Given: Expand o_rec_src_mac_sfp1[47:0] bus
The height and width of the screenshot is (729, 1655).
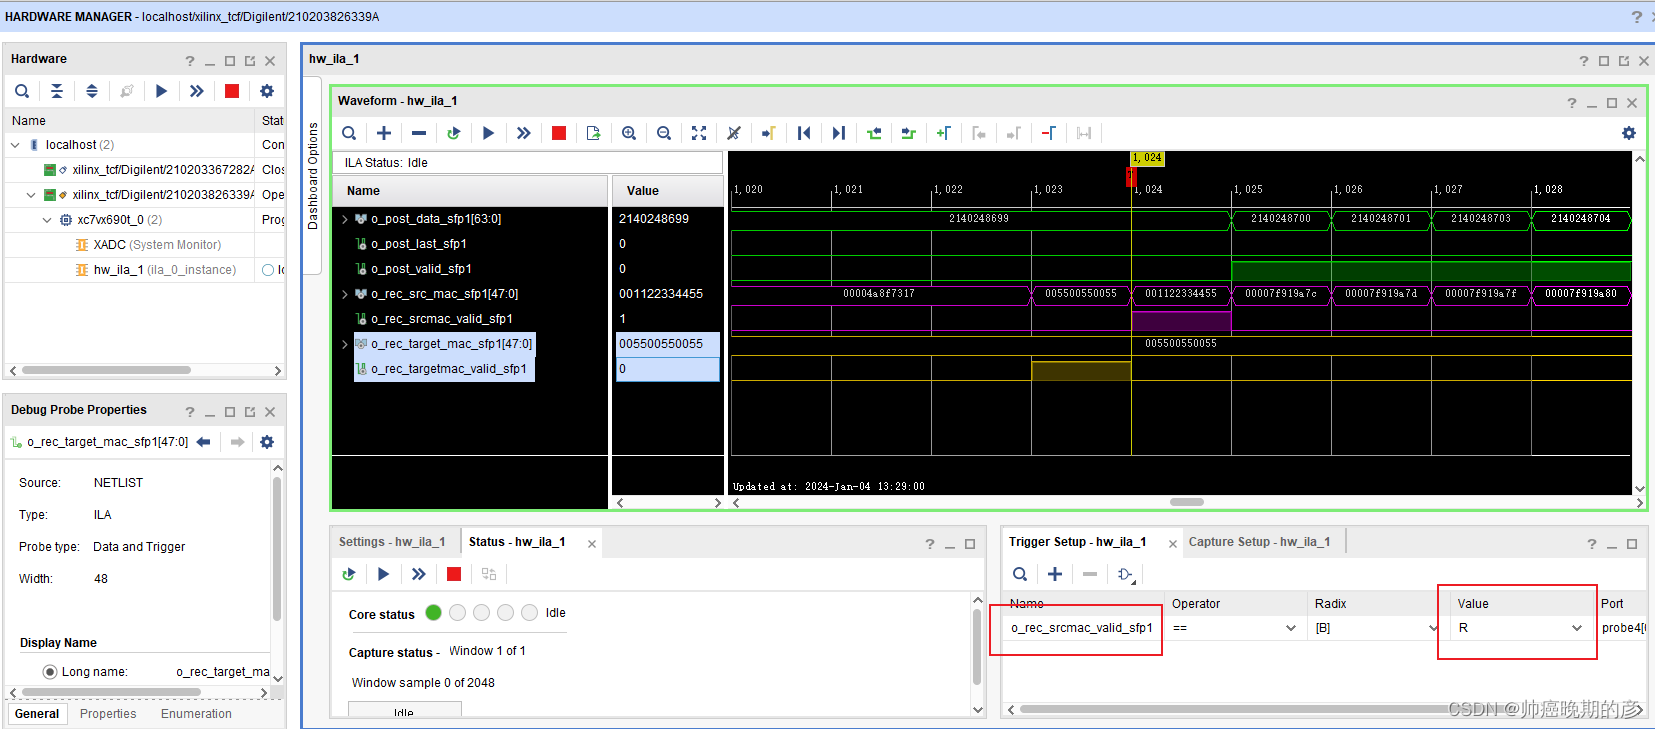Looking at the screenshot, I should coord(345,294).
